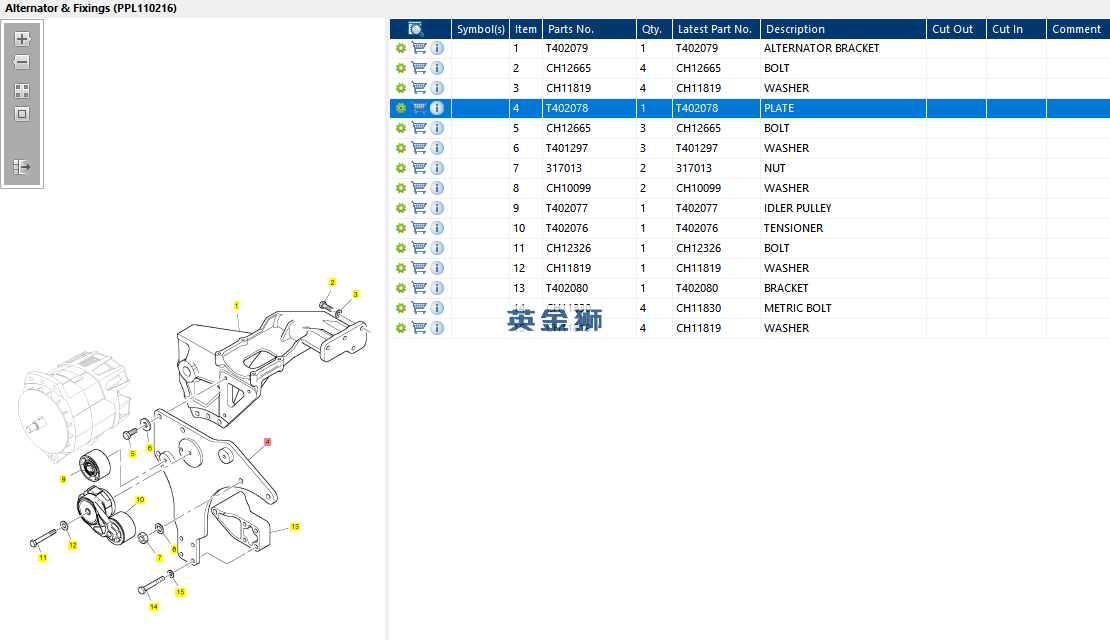Click the Parts No. column header
The height and width of the screenshot is (640, 1110).
point(589,29)
